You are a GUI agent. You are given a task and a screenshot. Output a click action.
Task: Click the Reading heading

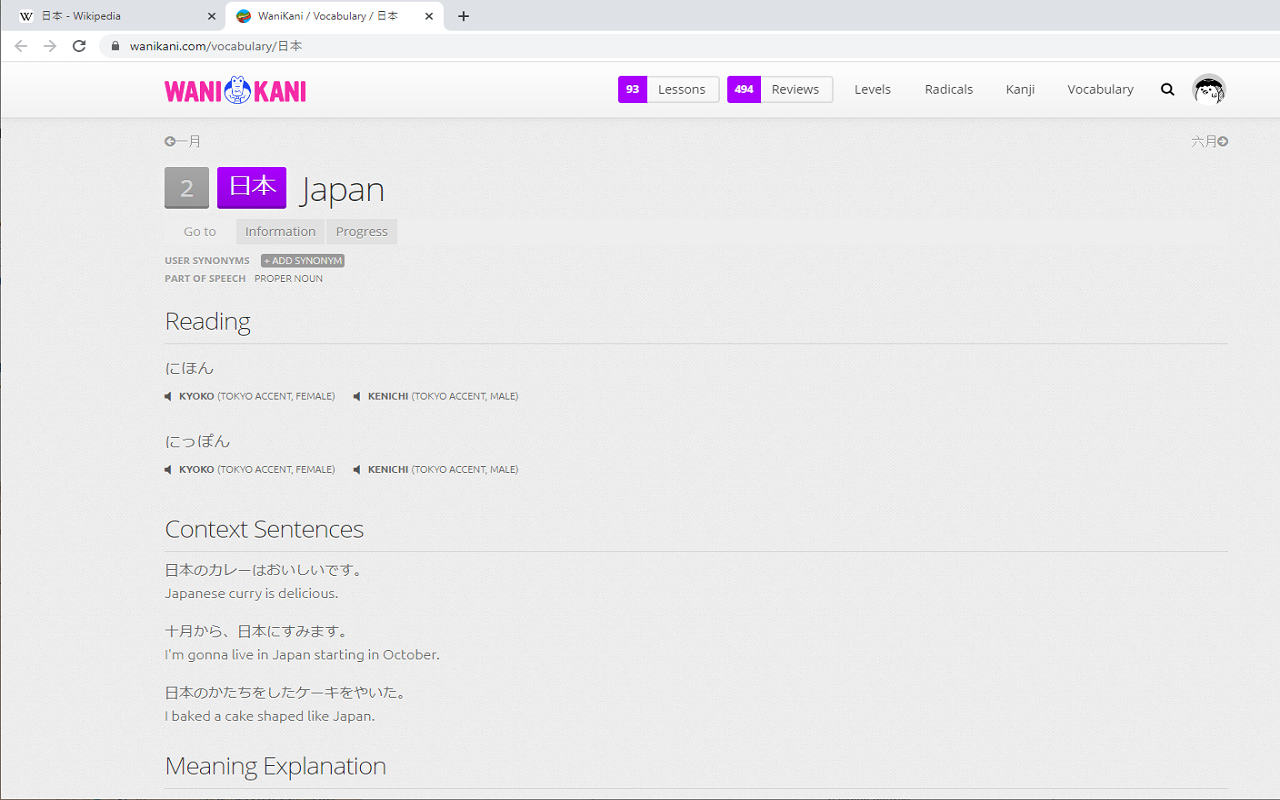[x=207, y=321]
